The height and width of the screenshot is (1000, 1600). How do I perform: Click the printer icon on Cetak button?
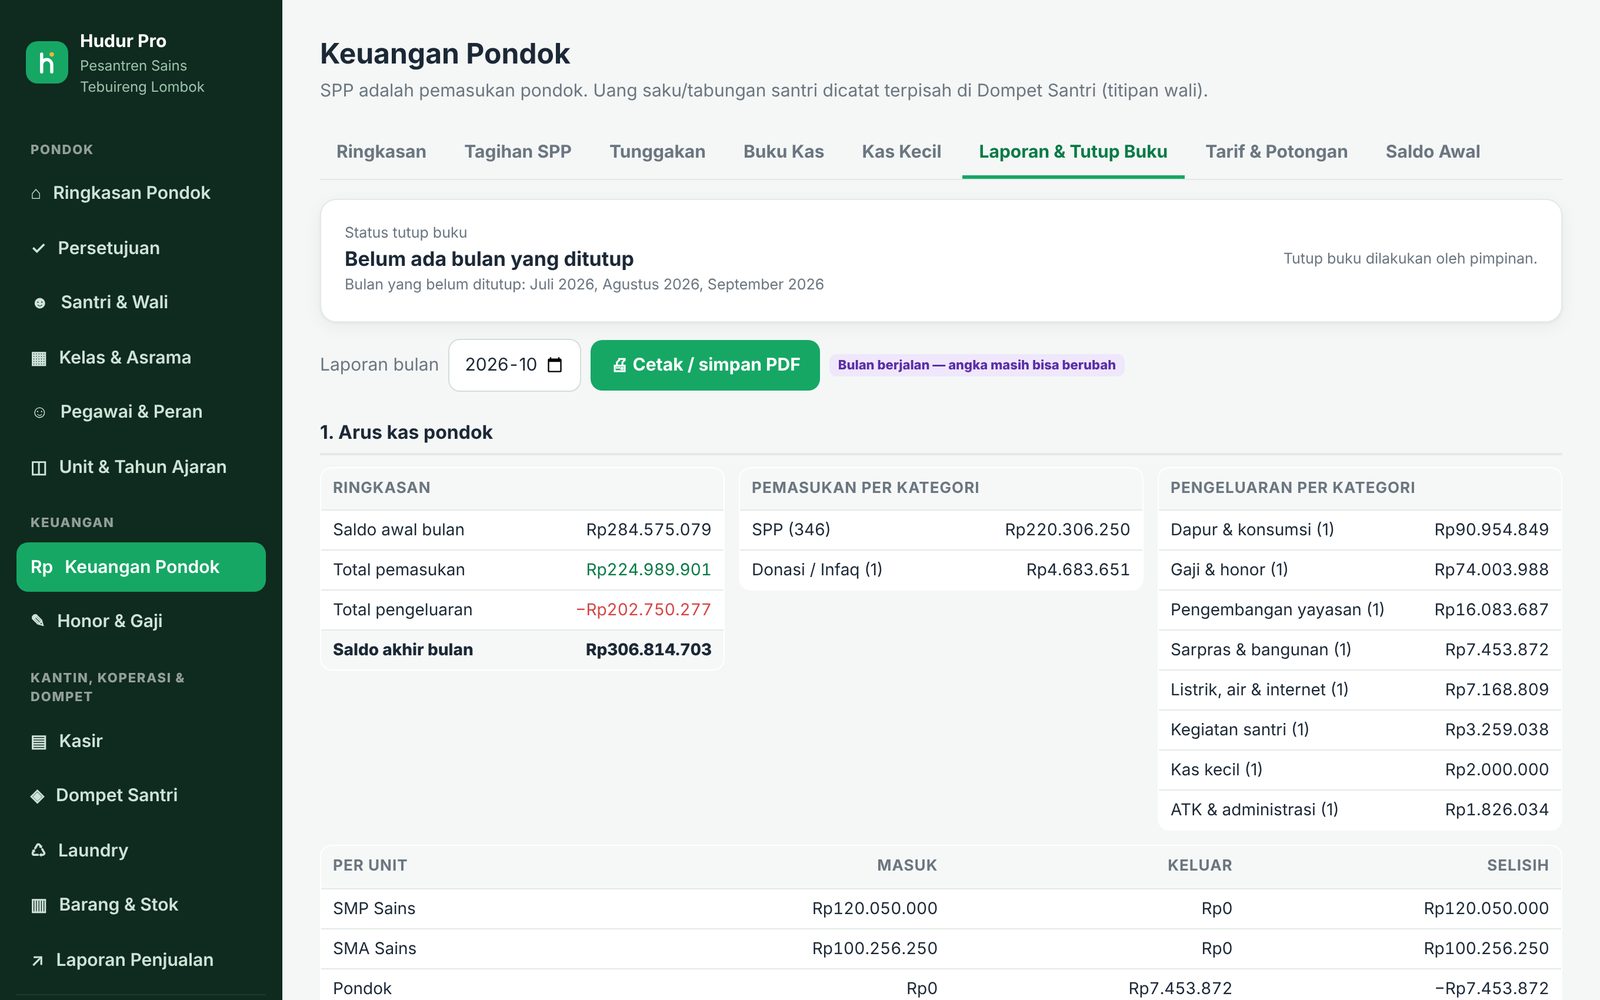coord(619,365)
